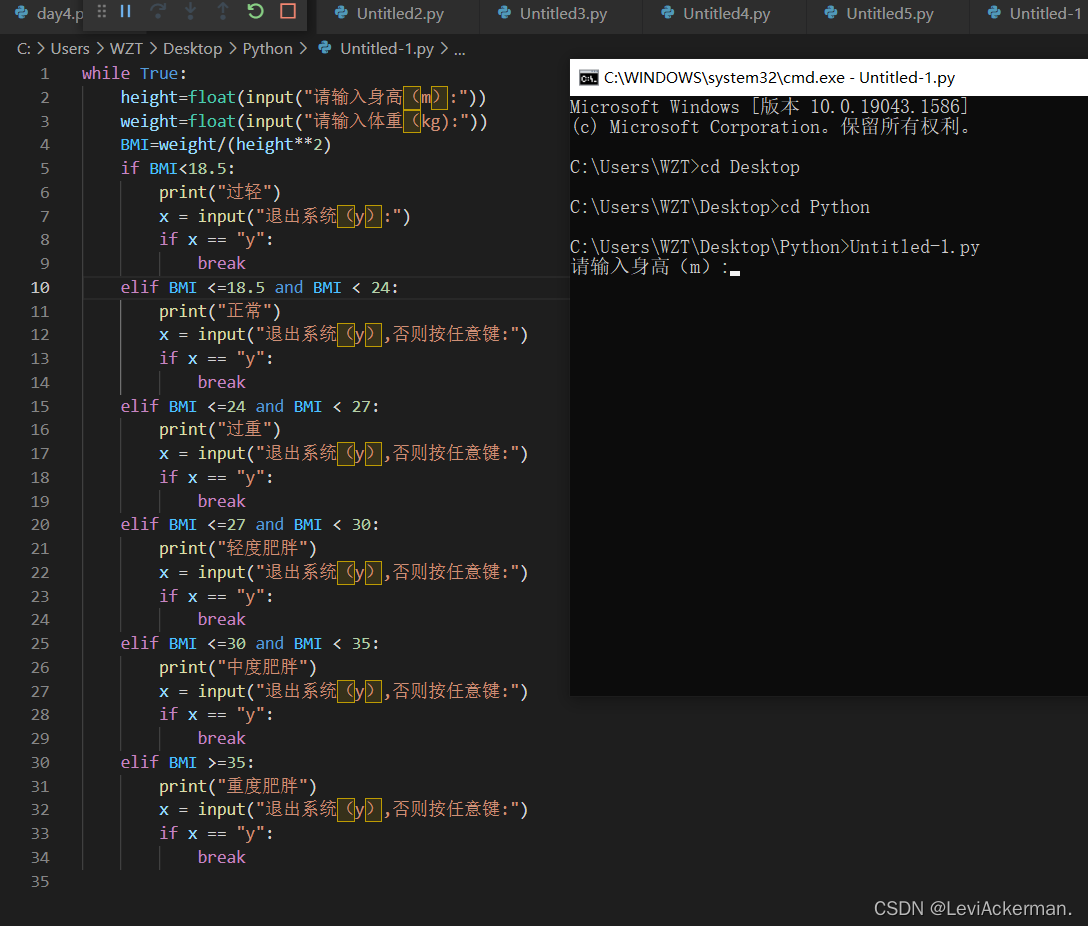The width and height of the screenshot is (1088, 926).
Task: Click the Step Over debug icon
Action: (158, 11)
